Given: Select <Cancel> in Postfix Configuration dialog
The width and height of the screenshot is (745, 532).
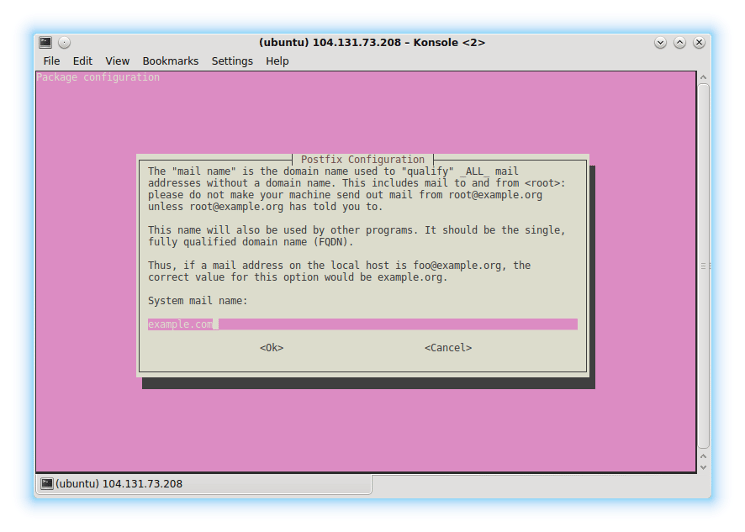Looking at the screenshot, I should (448, 348).
